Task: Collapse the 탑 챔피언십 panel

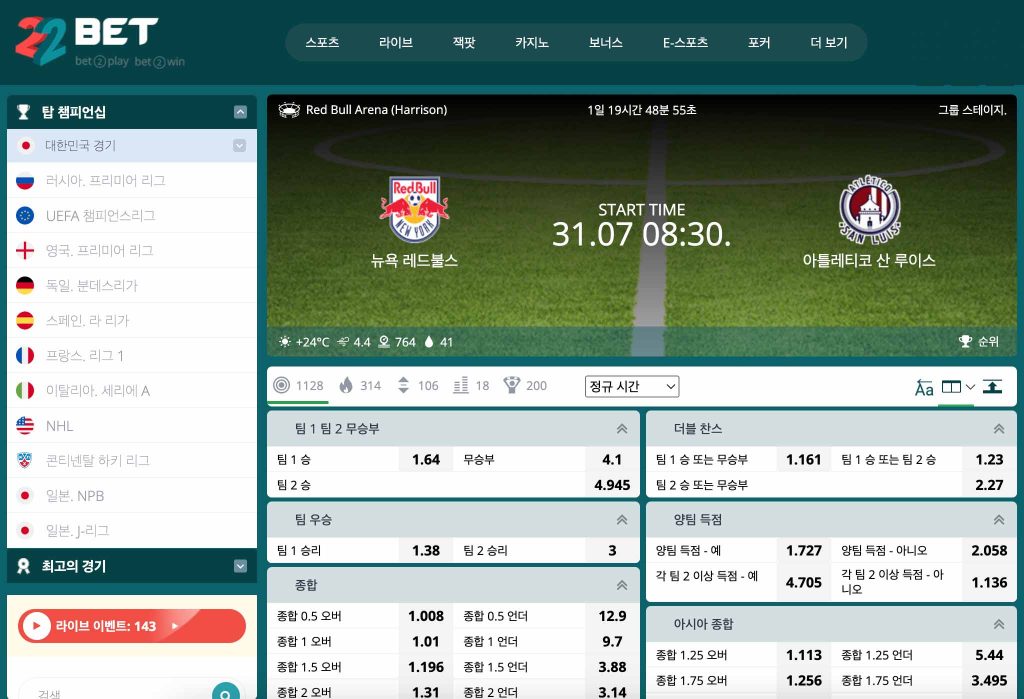Action: [x=240, y=112]
